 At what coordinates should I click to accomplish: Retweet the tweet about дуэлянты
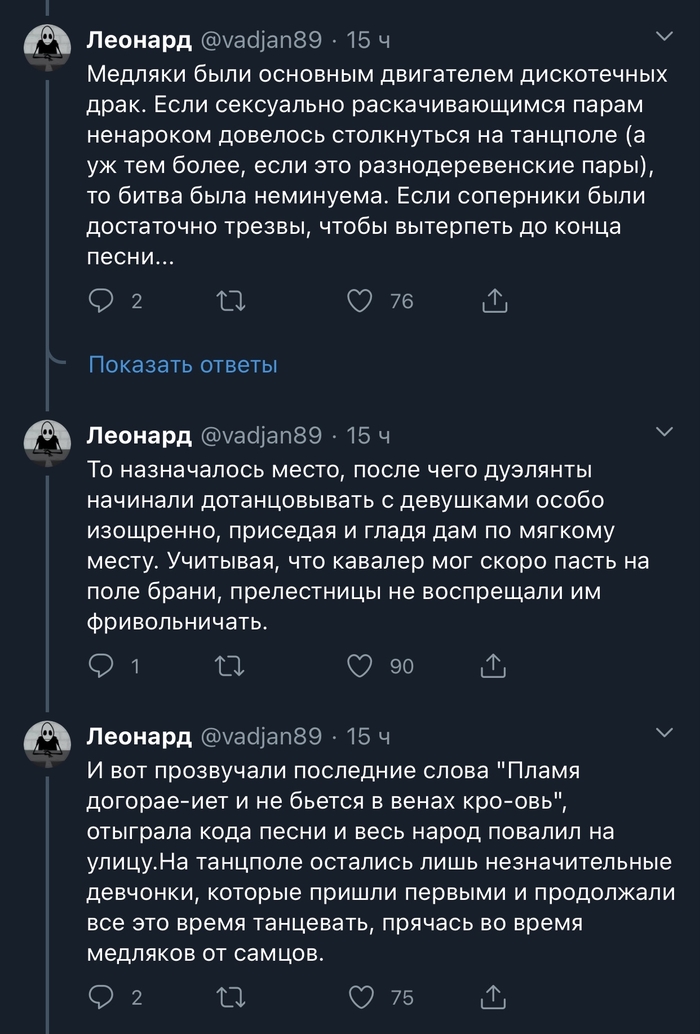(231, 665)
